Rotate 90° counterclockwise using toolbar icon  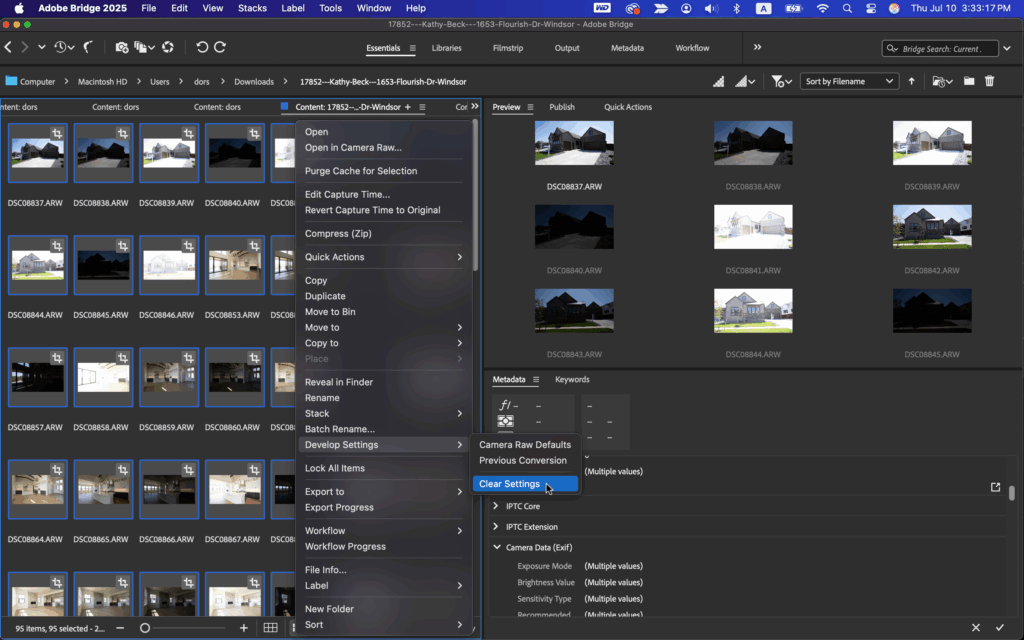(x=202, y=47)
